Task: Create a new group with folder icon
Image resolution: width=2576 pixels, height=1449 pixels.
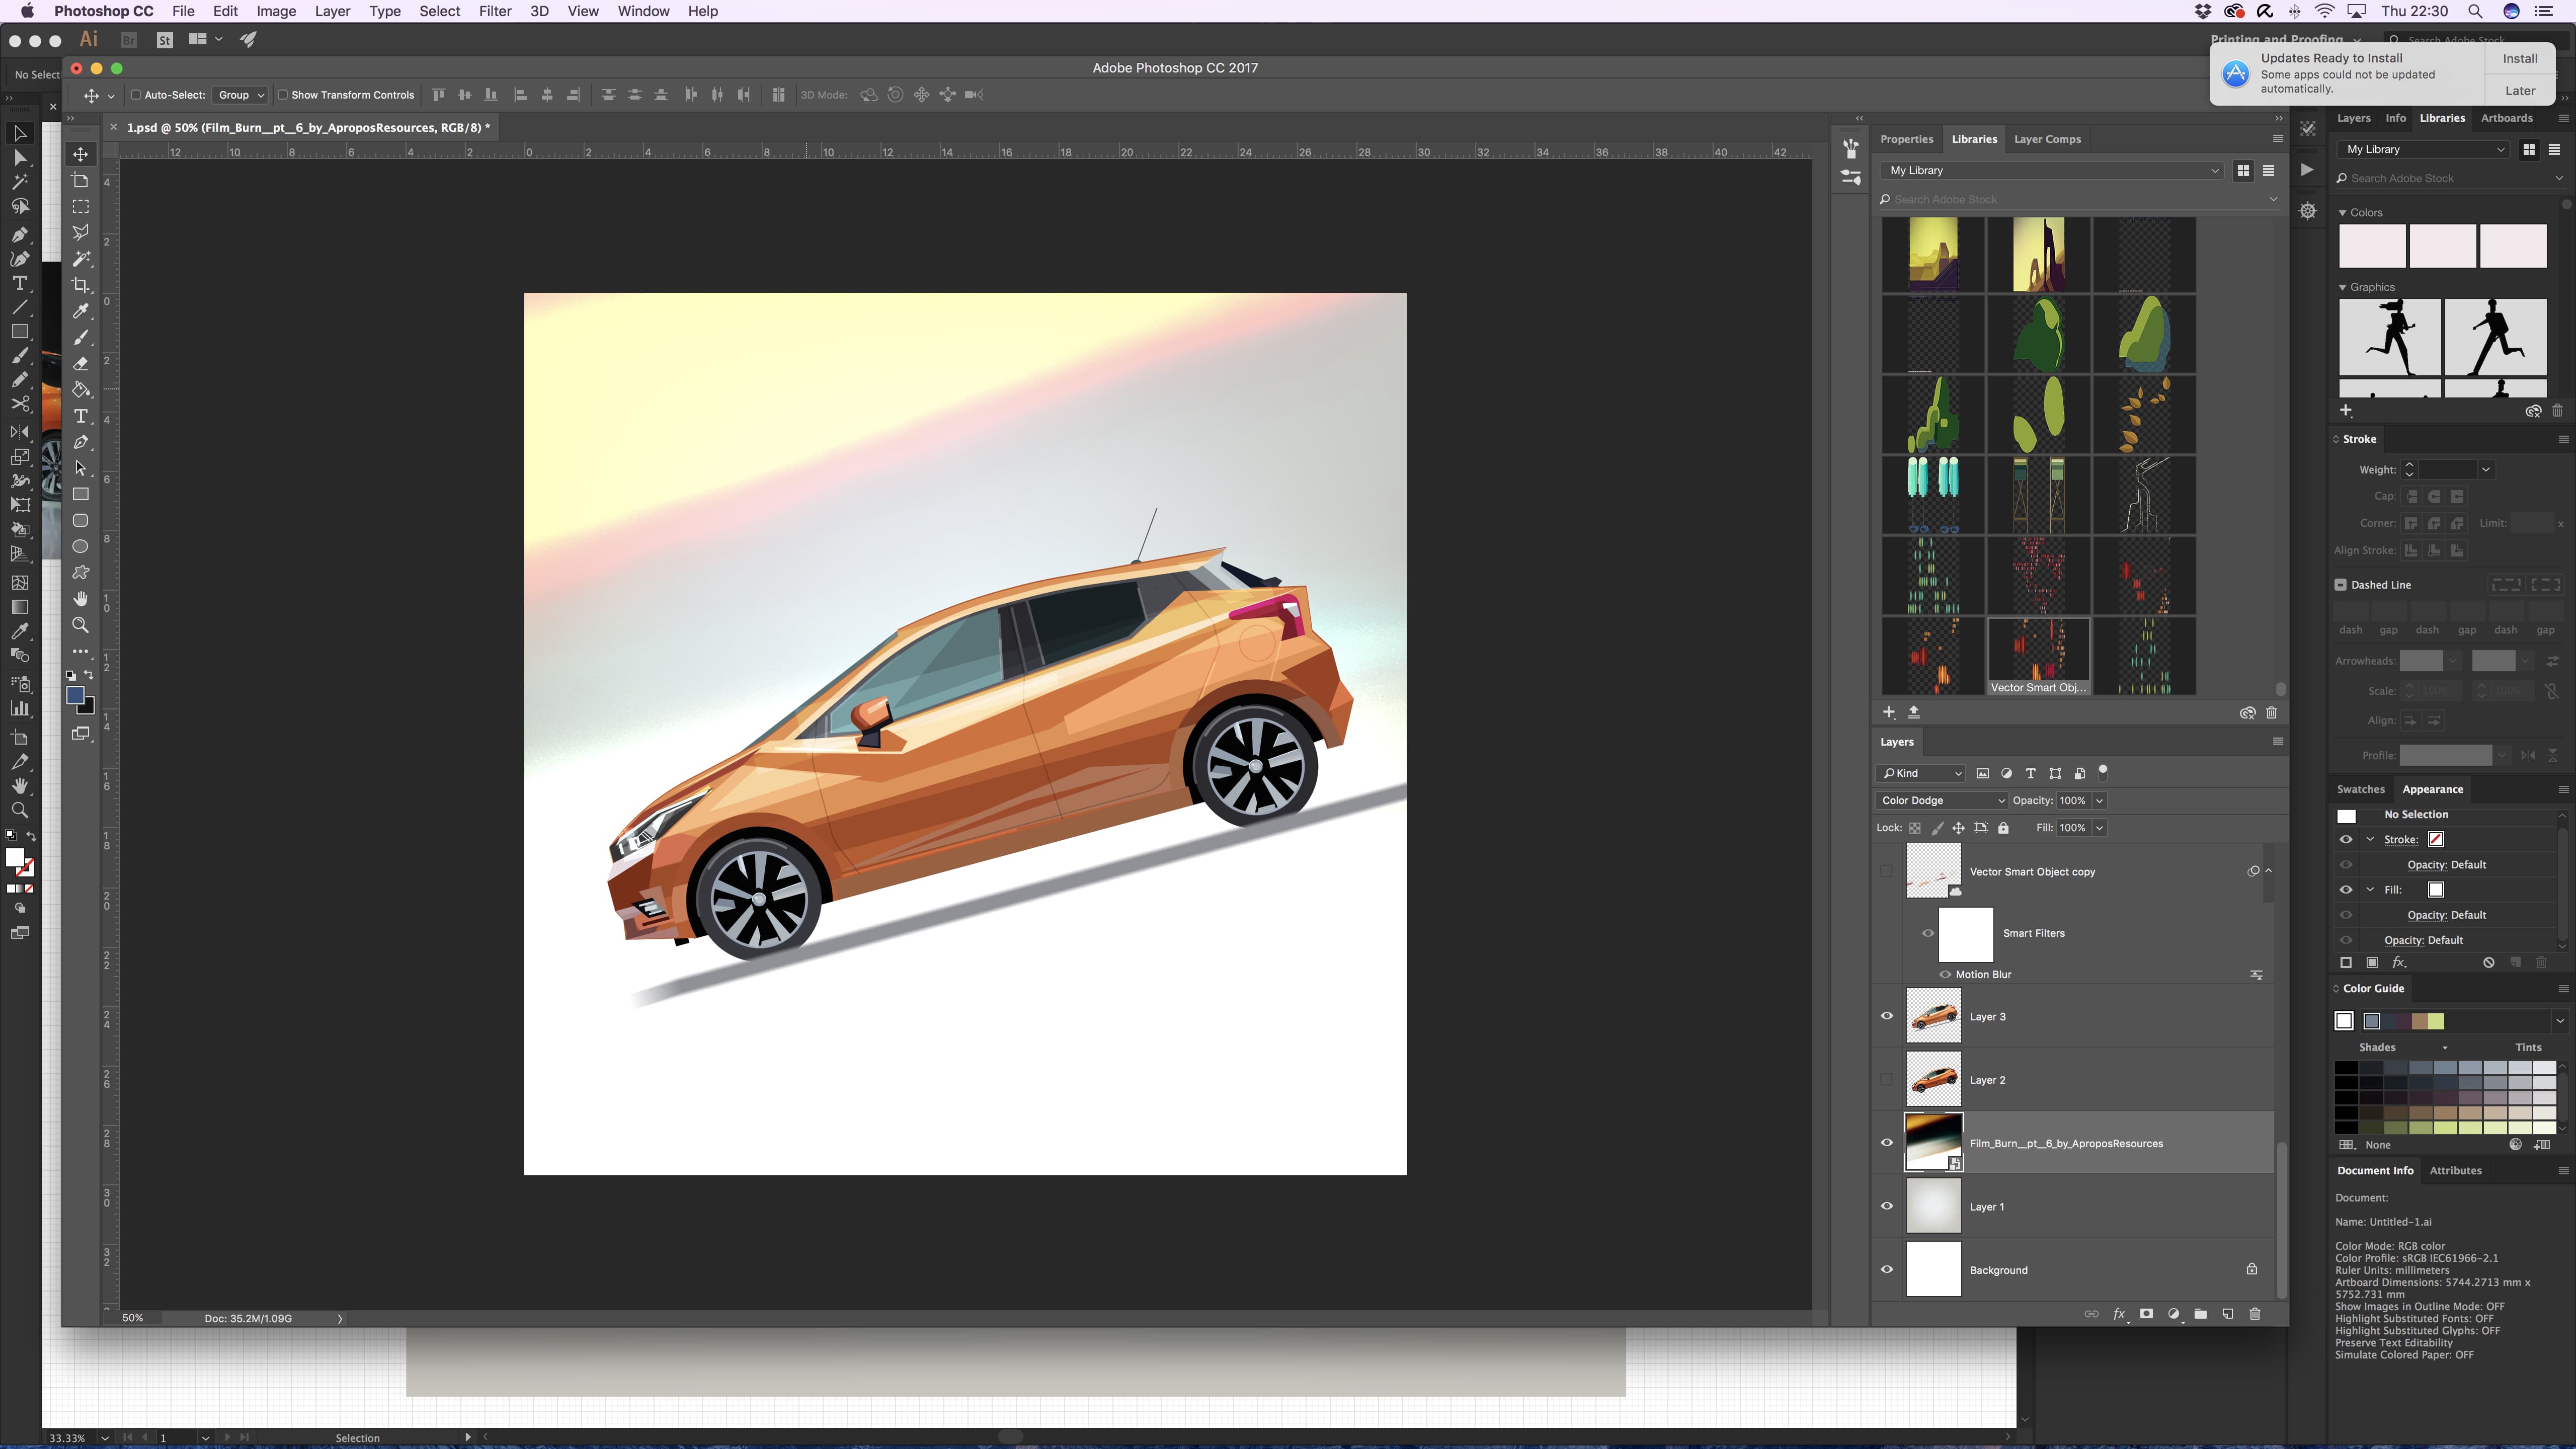Action: [x=2200, y=1314]
